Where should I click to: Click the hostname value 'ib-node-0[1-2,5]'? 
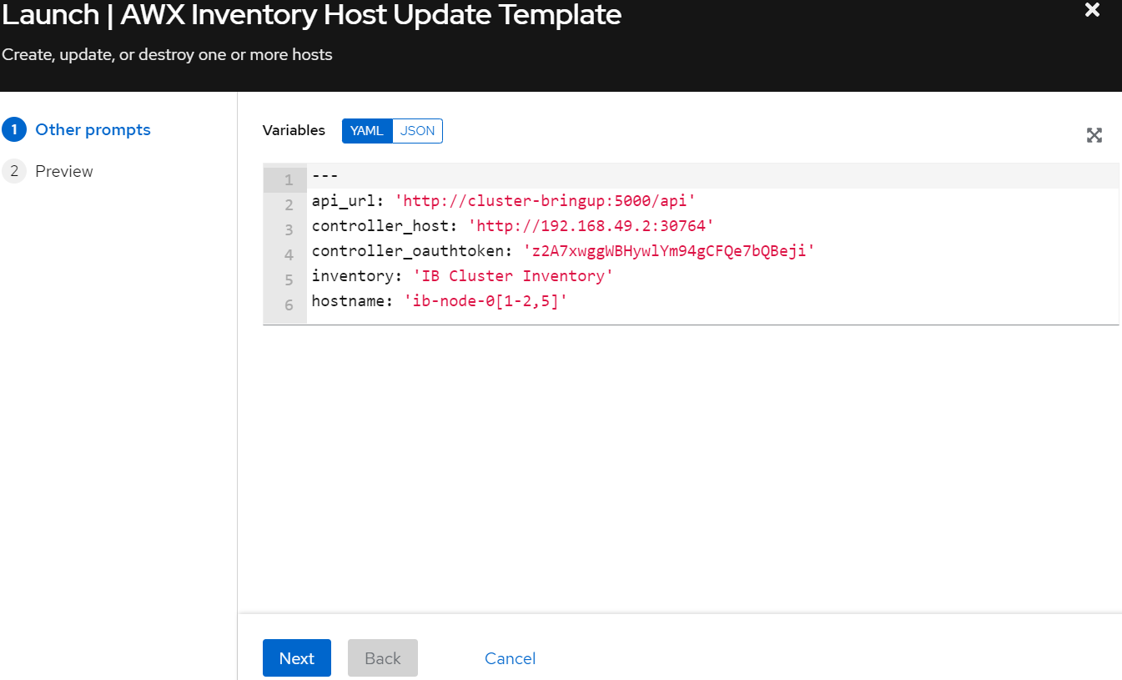[x=486, y=301]
